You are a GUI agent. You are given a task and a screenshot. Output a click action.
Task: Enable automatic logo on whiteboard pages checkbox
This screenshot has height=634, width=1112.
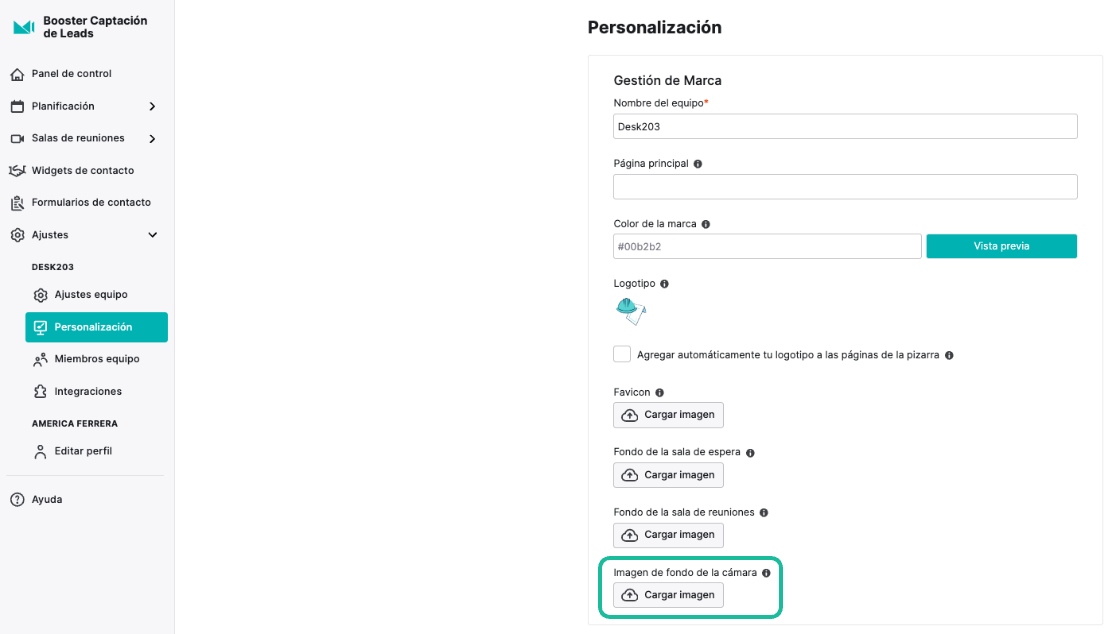622,354
